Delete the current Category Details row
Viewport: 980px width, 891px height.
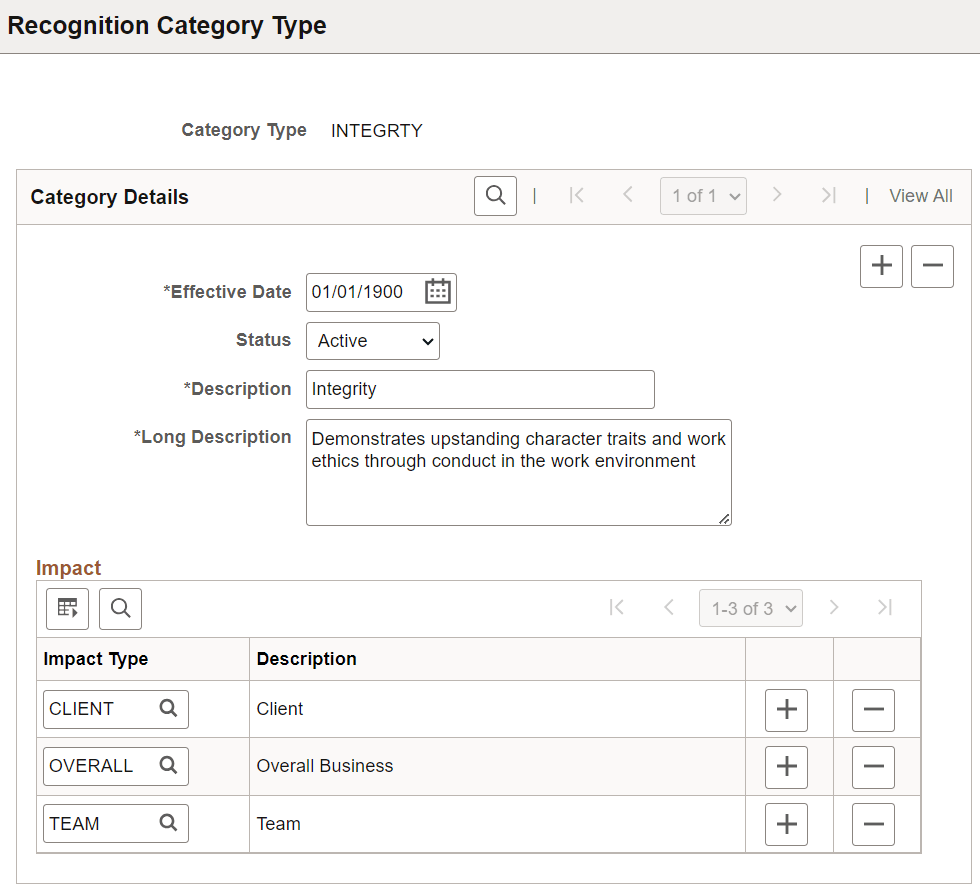(x=932, y=266)
